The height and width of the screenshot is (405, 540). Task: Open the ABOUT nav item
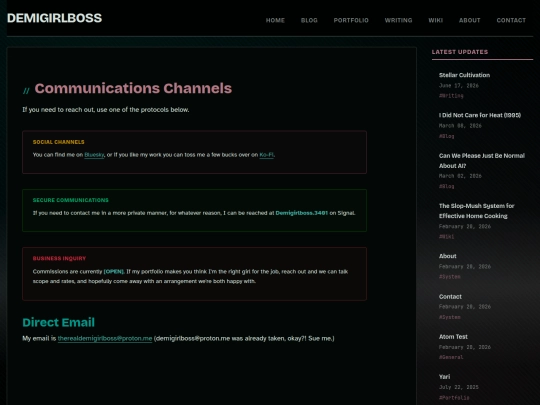[469, 20]
